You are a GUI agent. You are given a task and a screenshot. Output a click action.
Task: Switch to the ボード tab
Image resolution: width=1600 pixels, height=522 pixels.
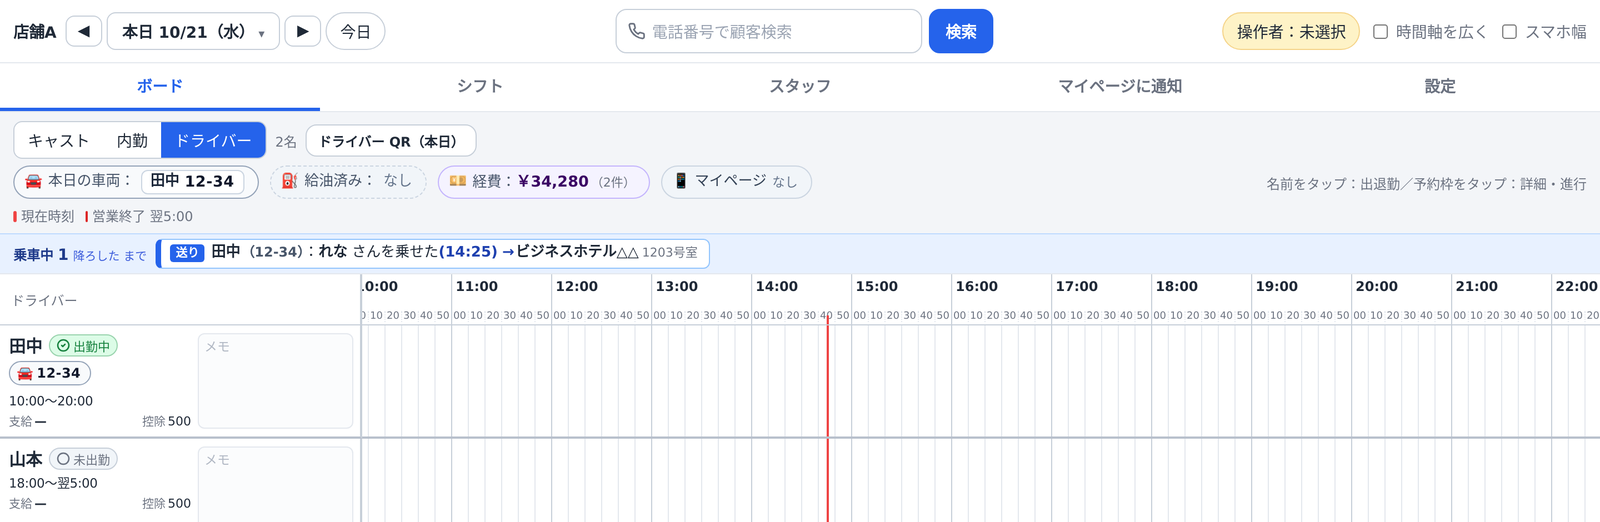[160, 86]
